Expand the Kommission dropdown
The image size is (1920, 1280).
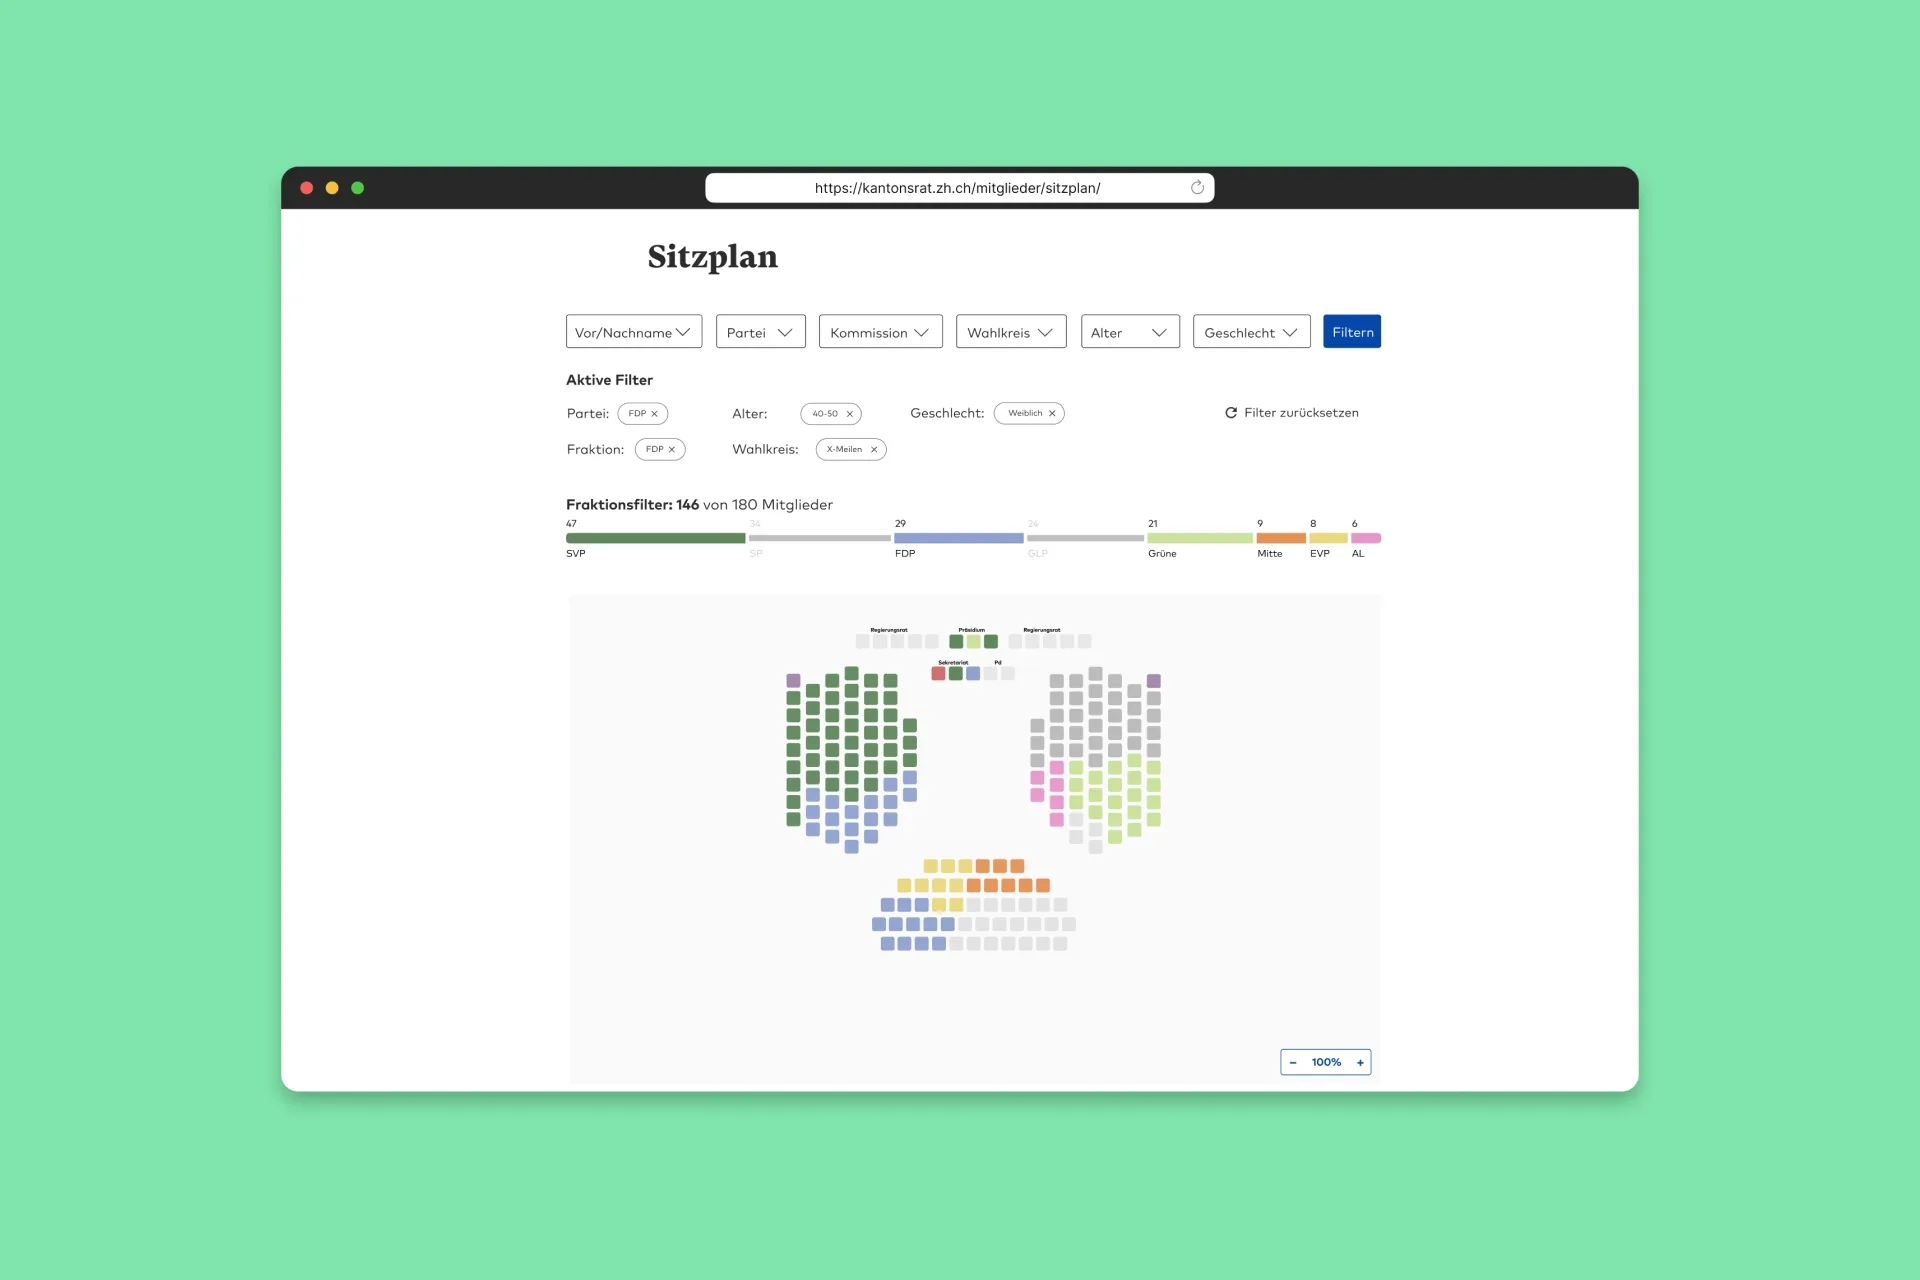pos(880,332)
